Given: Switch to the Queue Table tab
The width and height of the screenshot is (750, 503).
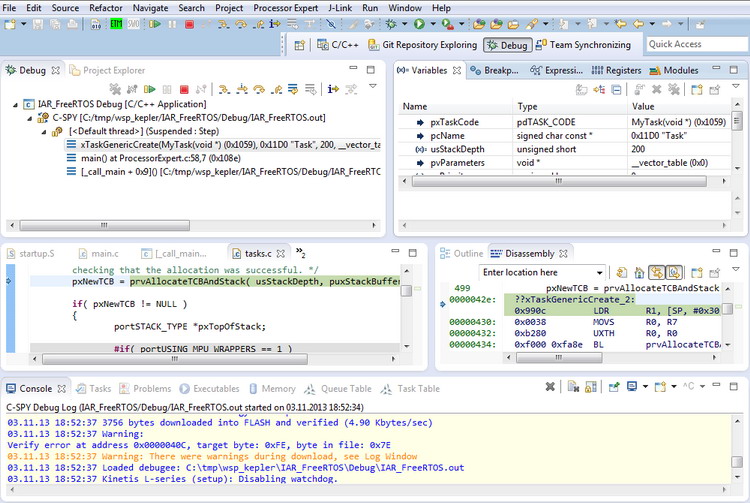Looking at the screenshot, I should click(x=338, y=389).
